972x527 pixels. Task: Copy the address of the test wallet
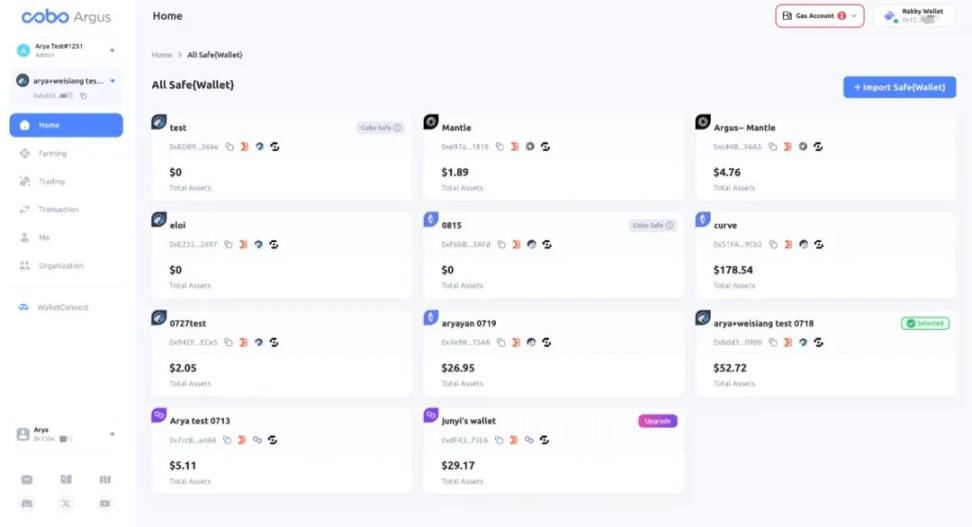click(x=229, y=147)
